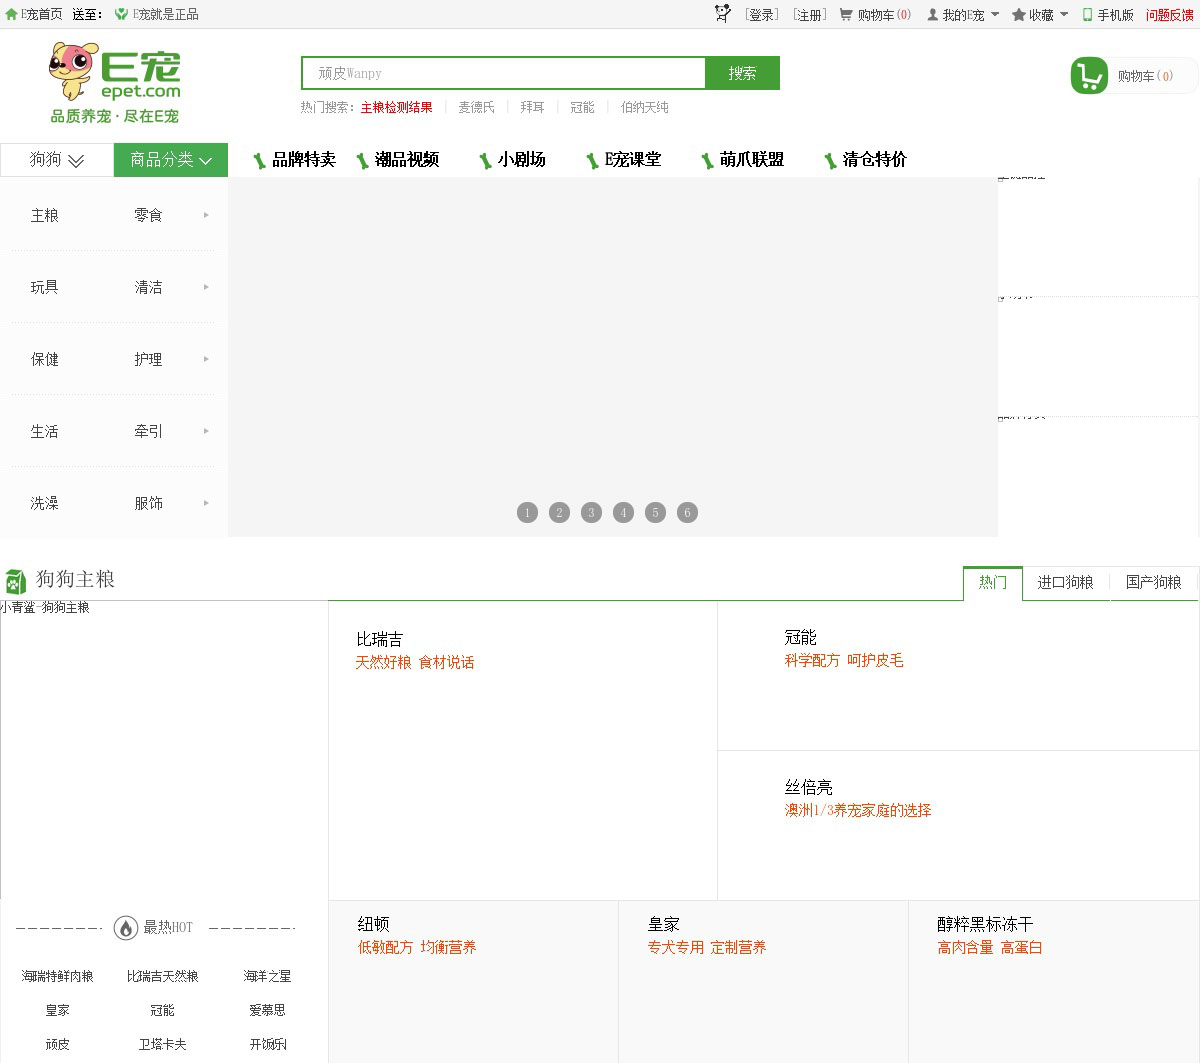Expand the 主粮 零食 category row arrow
The width and height of the screenshot is (1200, 1063).
pyautogui.click(x=206, y=215)
